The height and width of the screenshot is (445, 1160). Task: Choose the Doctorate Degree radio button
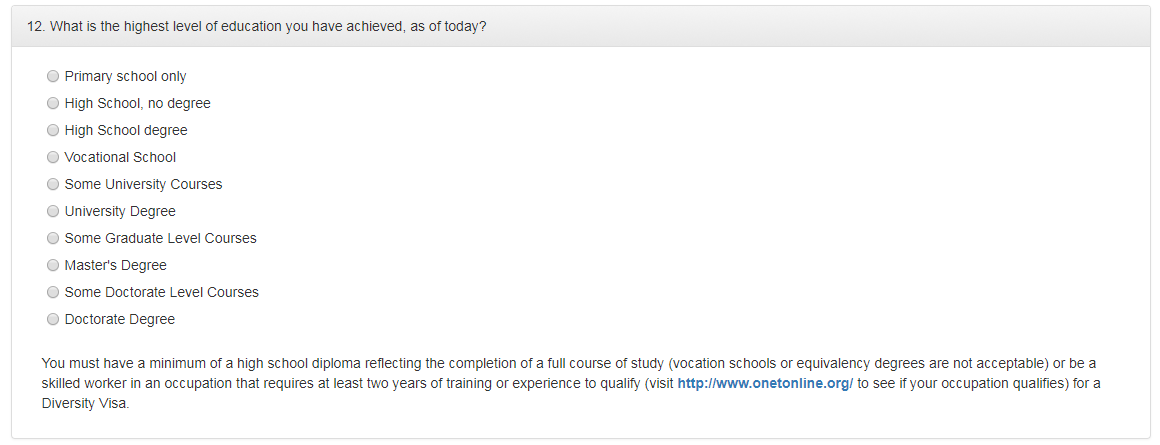[x=53, y=319]
